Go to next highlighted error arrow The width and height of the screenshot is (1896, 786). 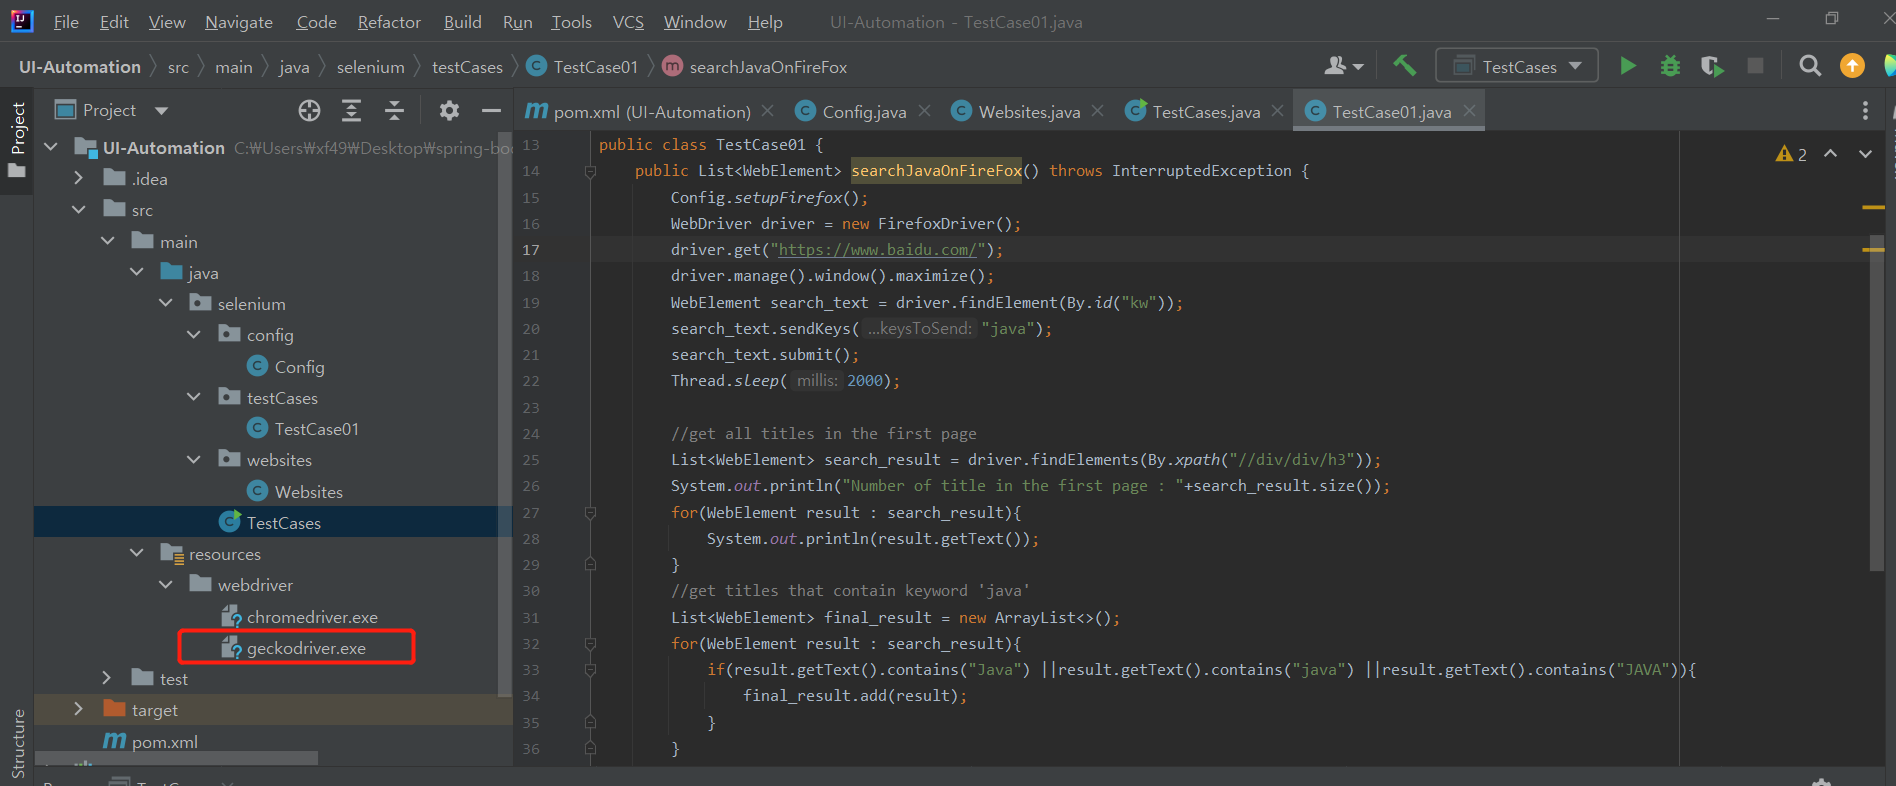click(x=1865, y=153)
